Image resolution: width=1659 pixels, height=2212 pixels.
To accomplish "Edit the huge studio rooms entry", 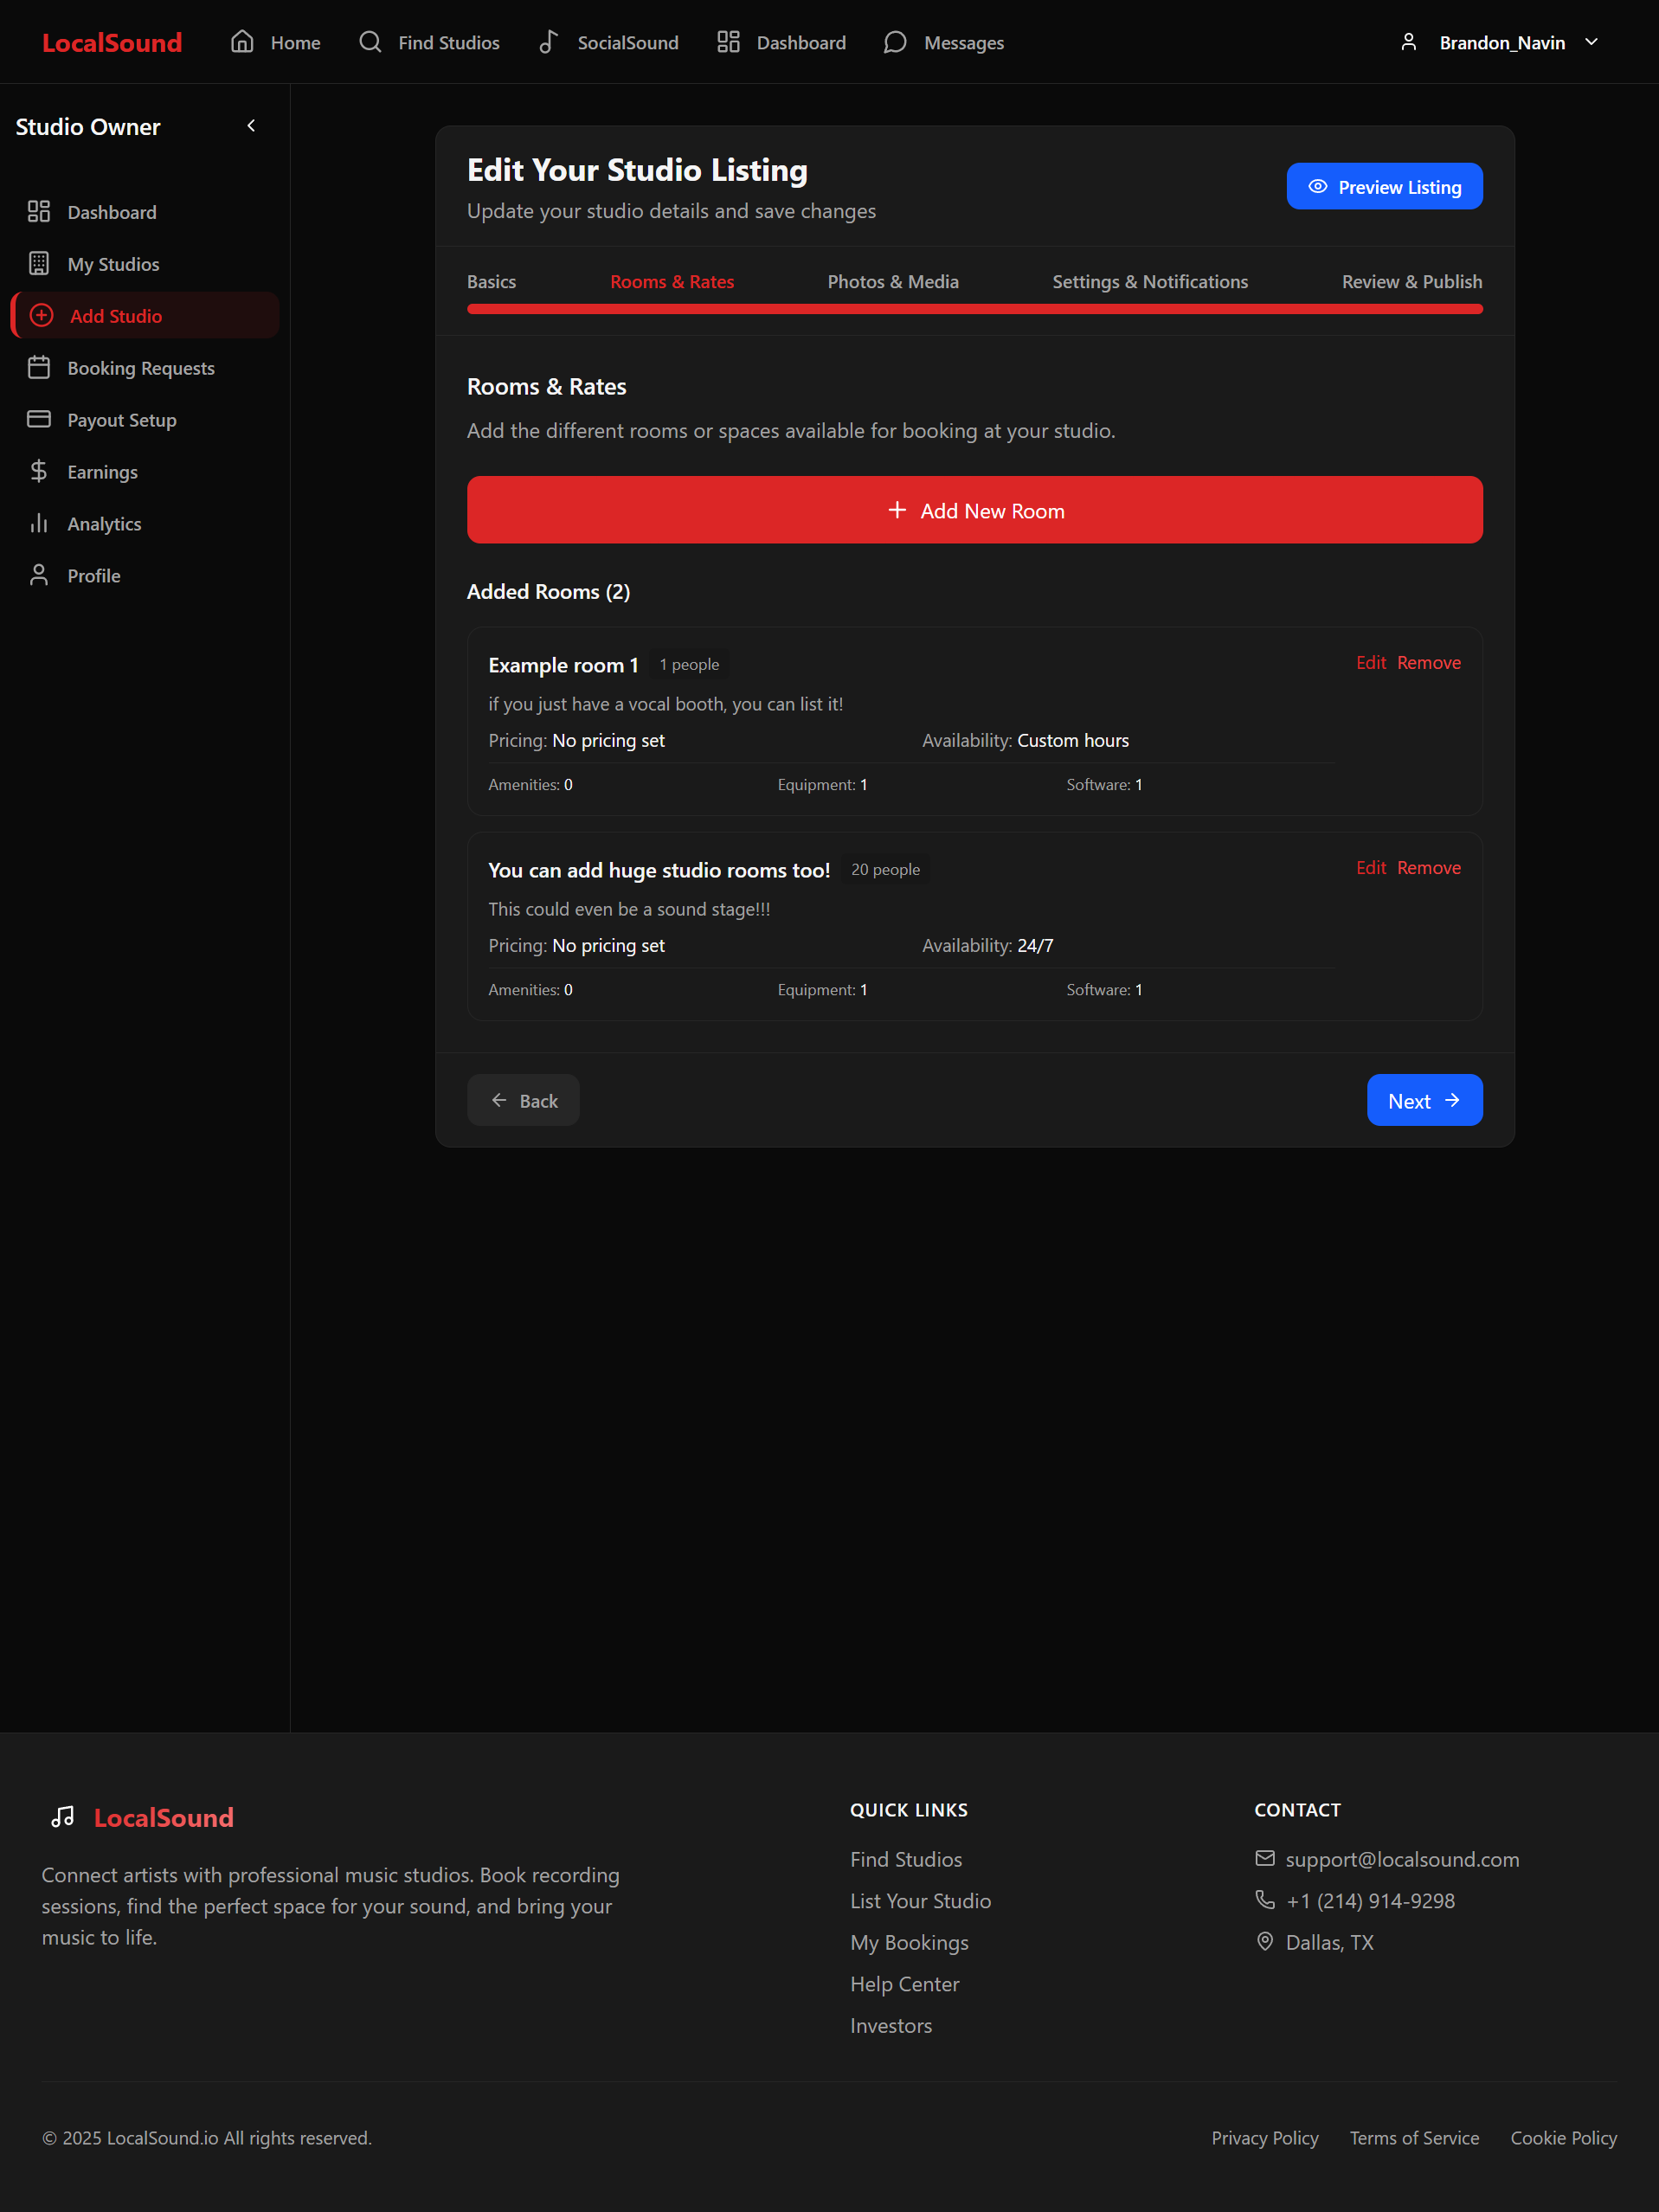I will coord(1371,868).
